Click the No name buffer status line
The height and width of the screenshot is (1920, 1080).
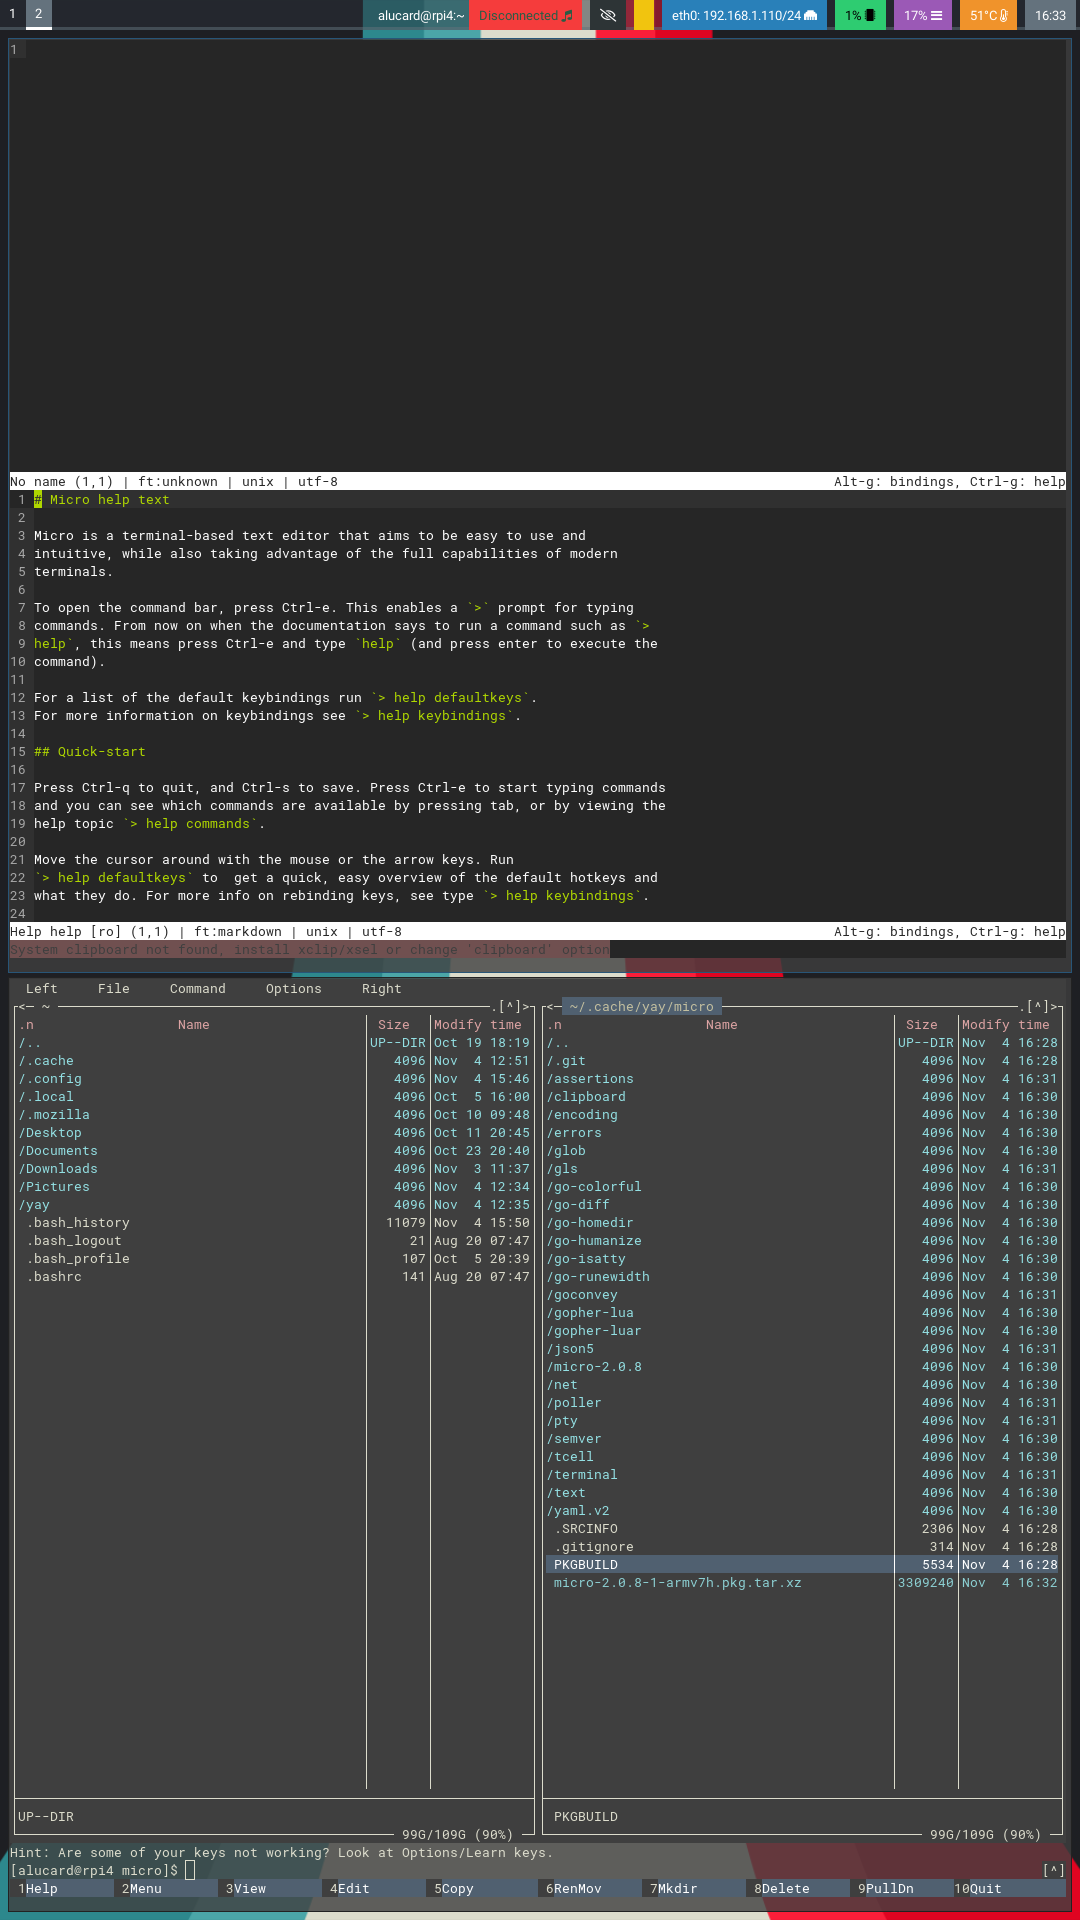click(538, 481)
